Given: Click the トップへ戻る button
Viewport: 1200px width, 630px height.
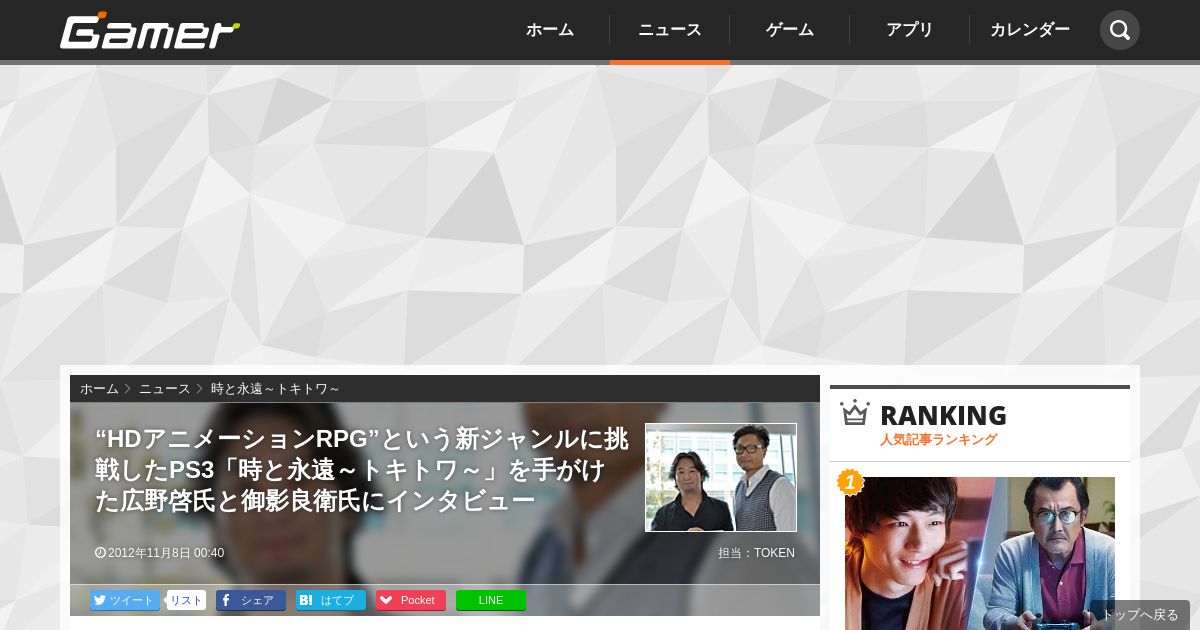Looking at the screenshot, I should 1140,615.
